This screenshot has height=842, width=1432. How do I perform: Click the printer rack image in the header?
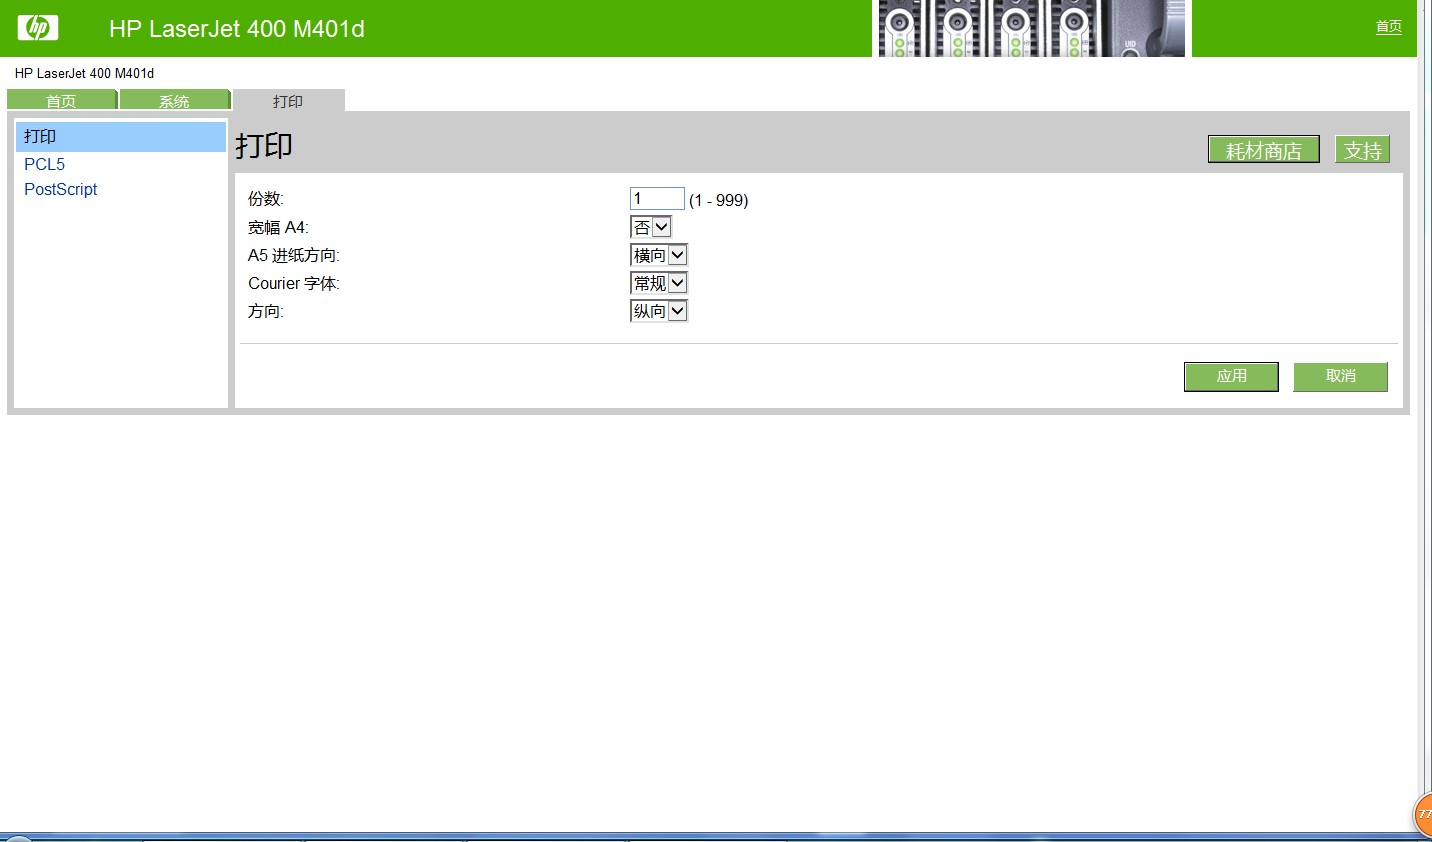pyautogui.click(x=1031, y=28)
